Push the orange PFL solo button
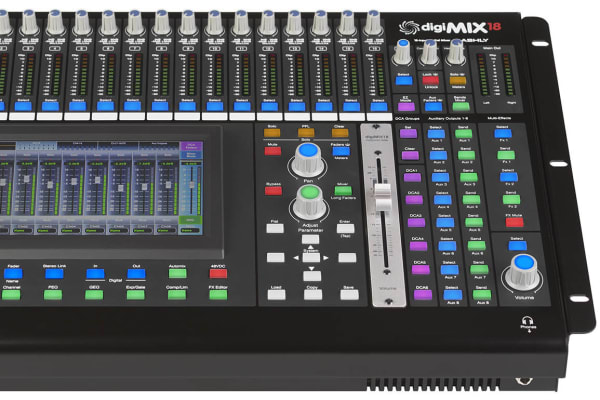This screenshot has width=600, height=400. click(x=306, y=133)
